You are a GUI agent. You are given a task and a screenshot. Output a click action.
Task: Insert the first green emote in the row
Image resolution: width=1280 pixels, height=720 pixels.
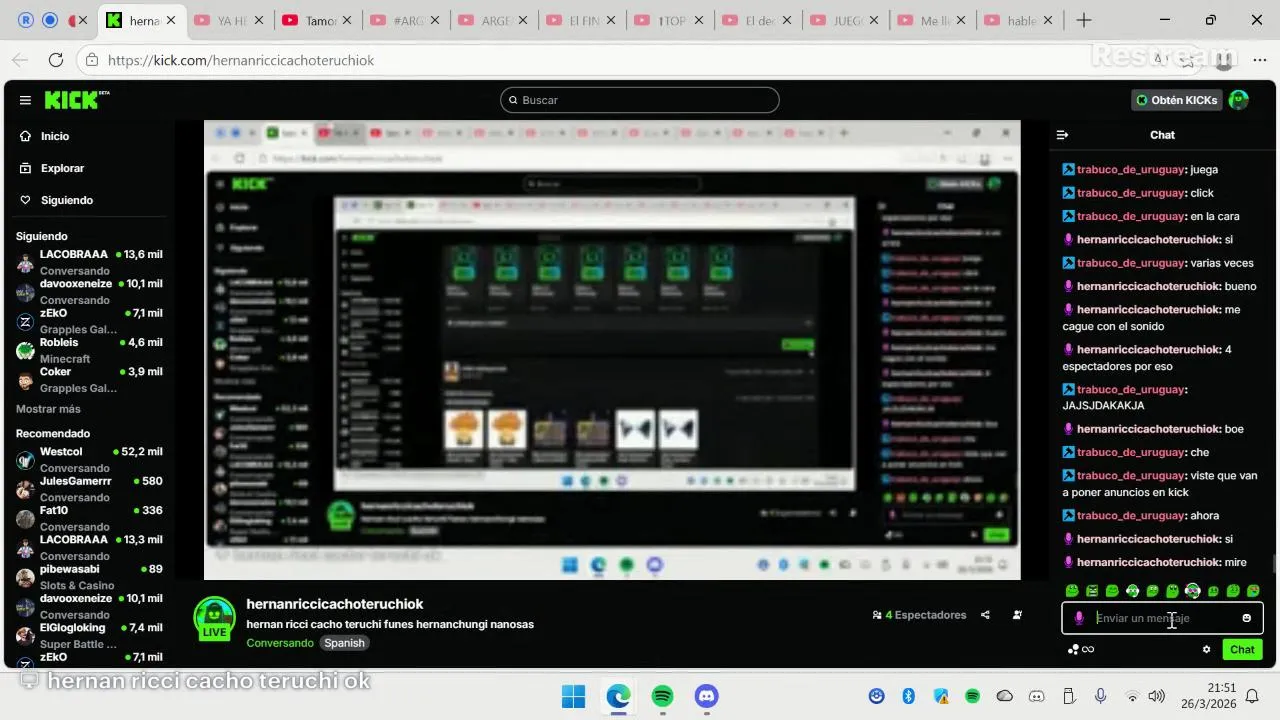pyautogui.click(x=1072, y=591)
